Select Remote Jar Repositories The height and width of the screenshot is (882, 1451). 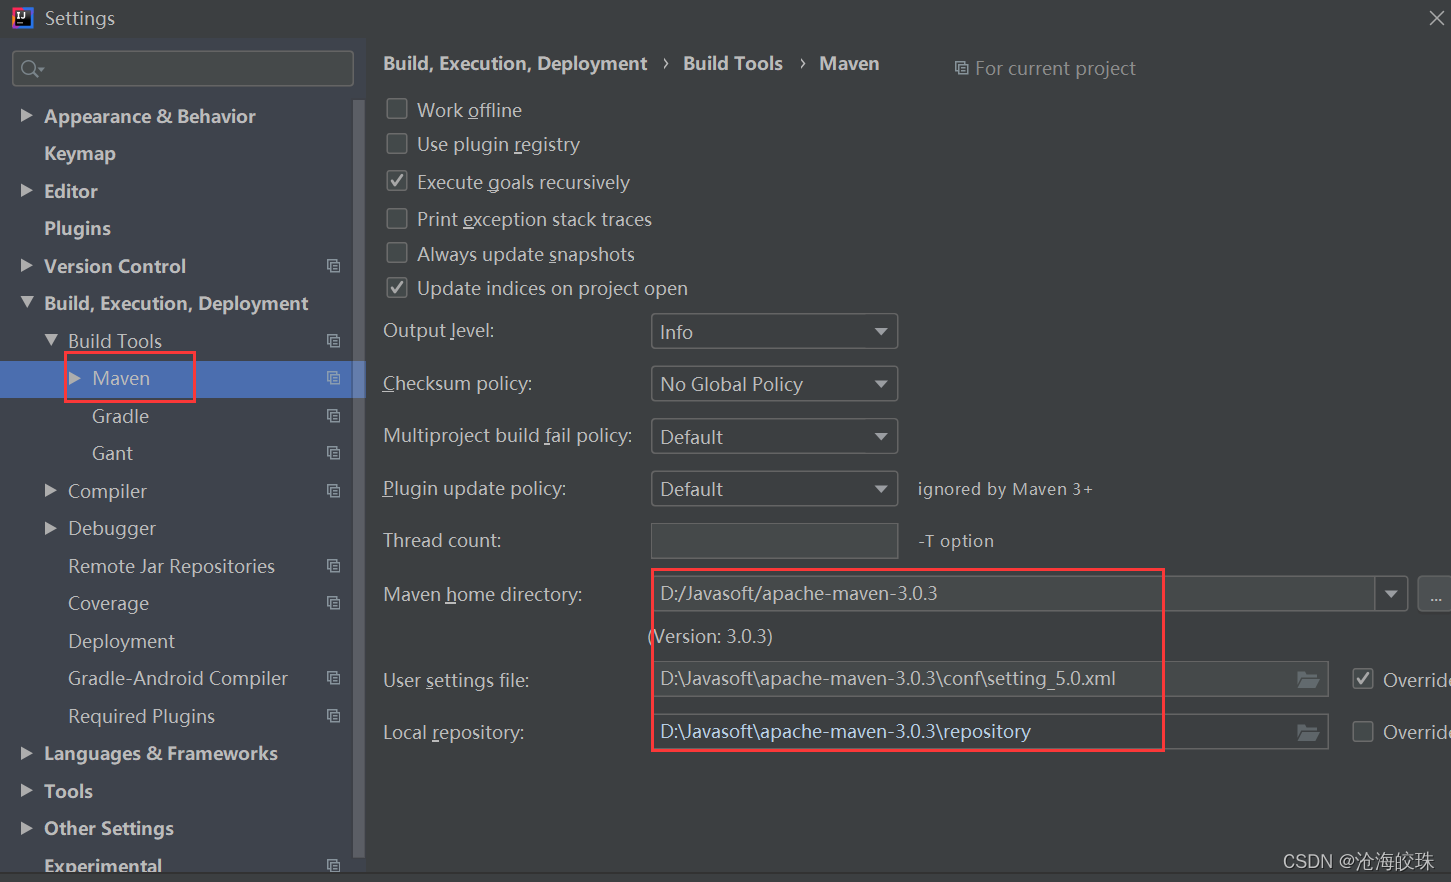171,566
